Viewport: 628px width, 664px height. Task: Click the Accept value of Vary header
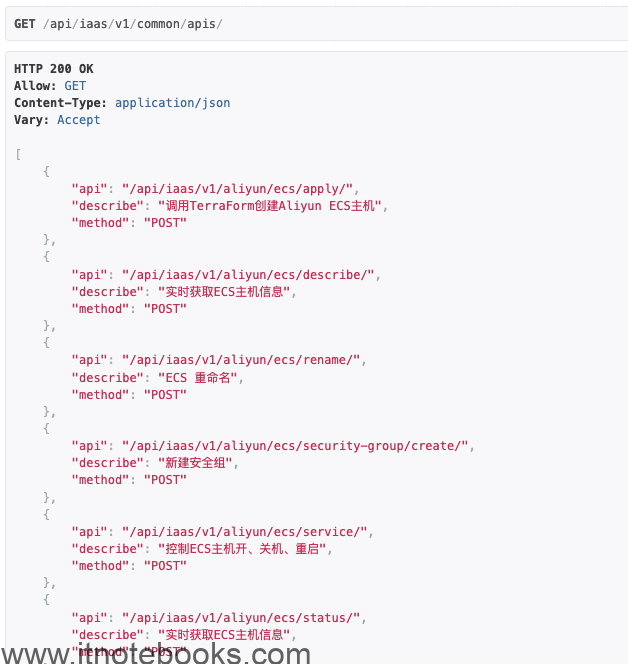click(x=79, y=120)
